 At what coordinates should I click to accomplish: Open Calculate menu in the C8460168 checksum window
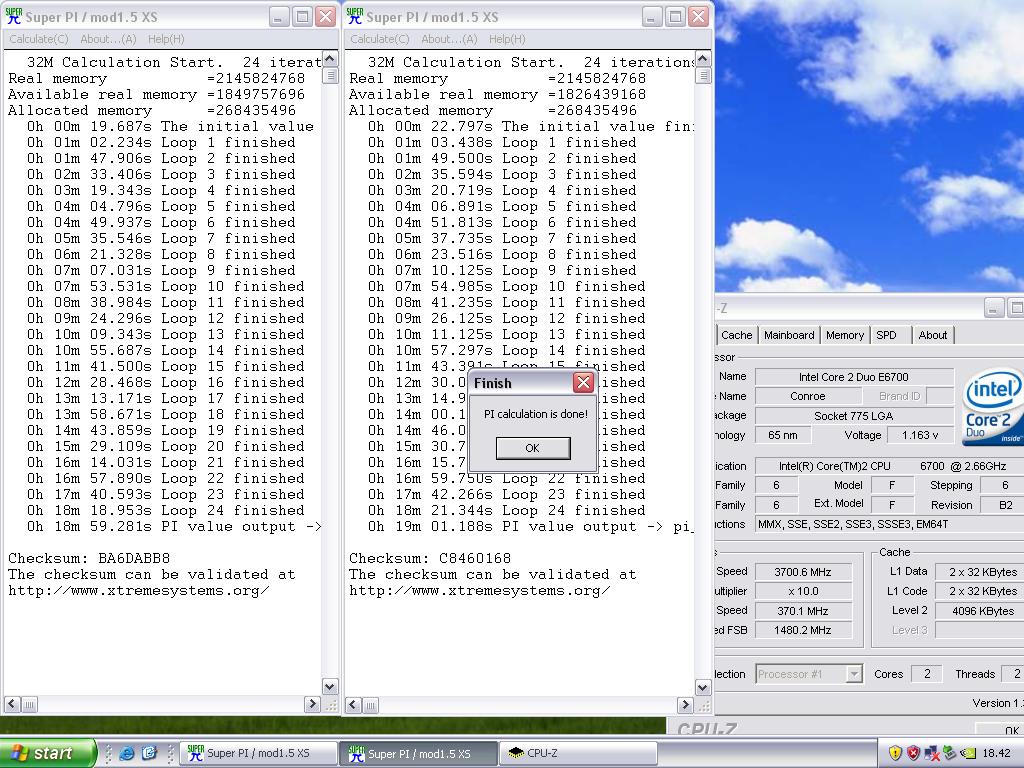pyautogui.click(x=379, y=39)
